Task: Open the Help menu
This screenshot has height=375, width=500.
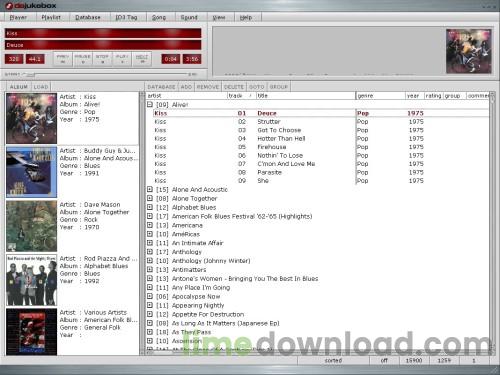Action: point(246,17)
